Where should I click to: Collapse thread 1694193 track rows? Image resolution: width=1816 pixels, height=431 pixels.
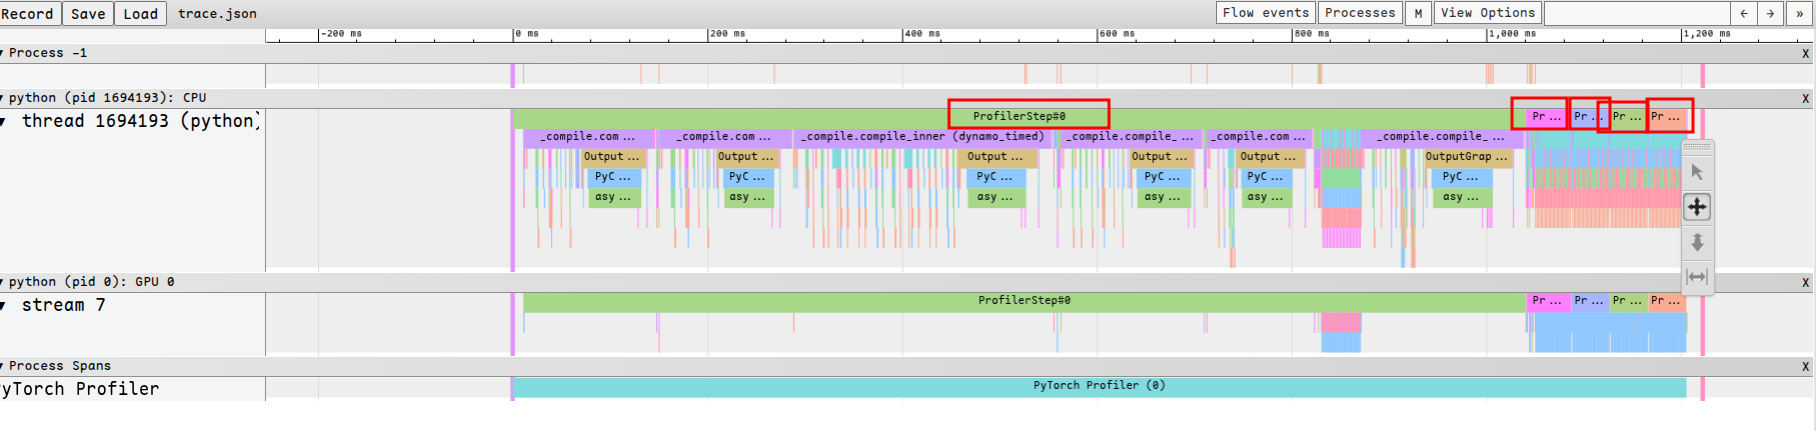click(4, 122)
